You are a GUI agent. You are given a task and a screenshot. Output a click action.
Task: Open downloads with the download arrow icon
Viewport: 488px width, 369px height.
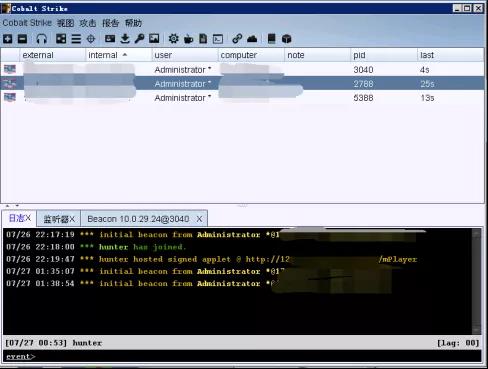pyautogui.click(x=125, y=39)
